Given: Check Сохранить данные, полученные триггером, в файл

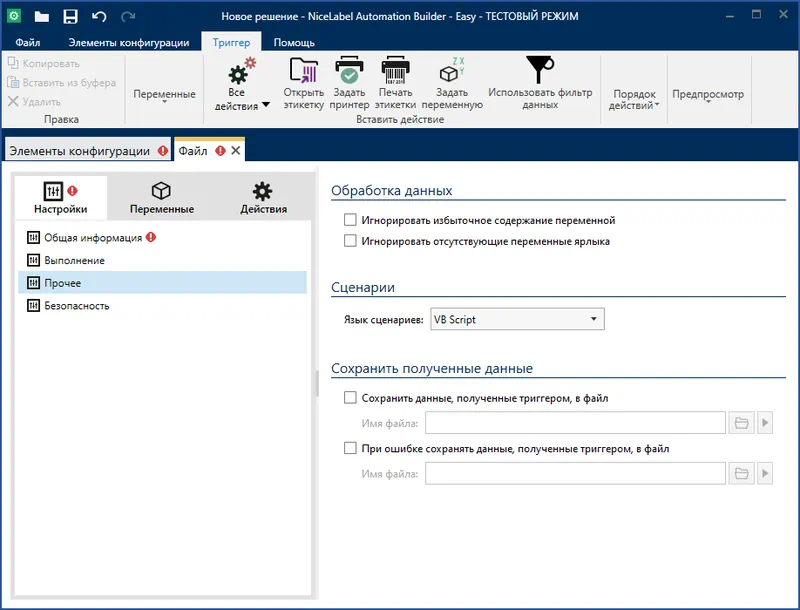Looking at the screenshot, I should (x=350, y=397).
